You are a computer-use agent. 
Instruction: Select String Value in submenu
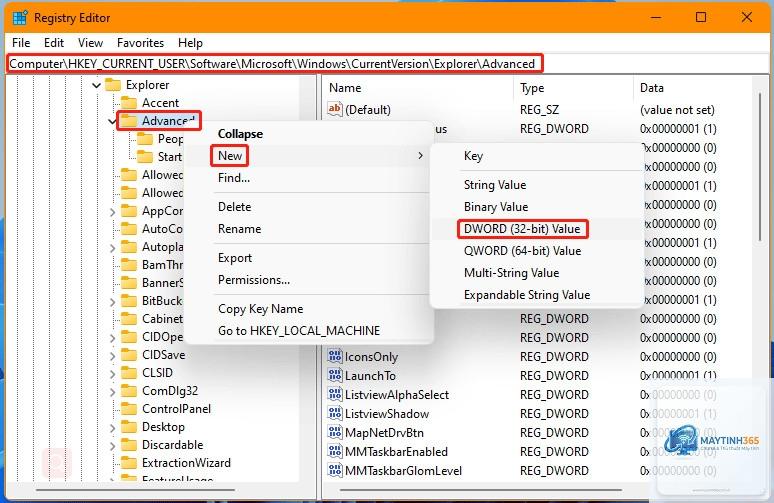[x=538, y=185]
